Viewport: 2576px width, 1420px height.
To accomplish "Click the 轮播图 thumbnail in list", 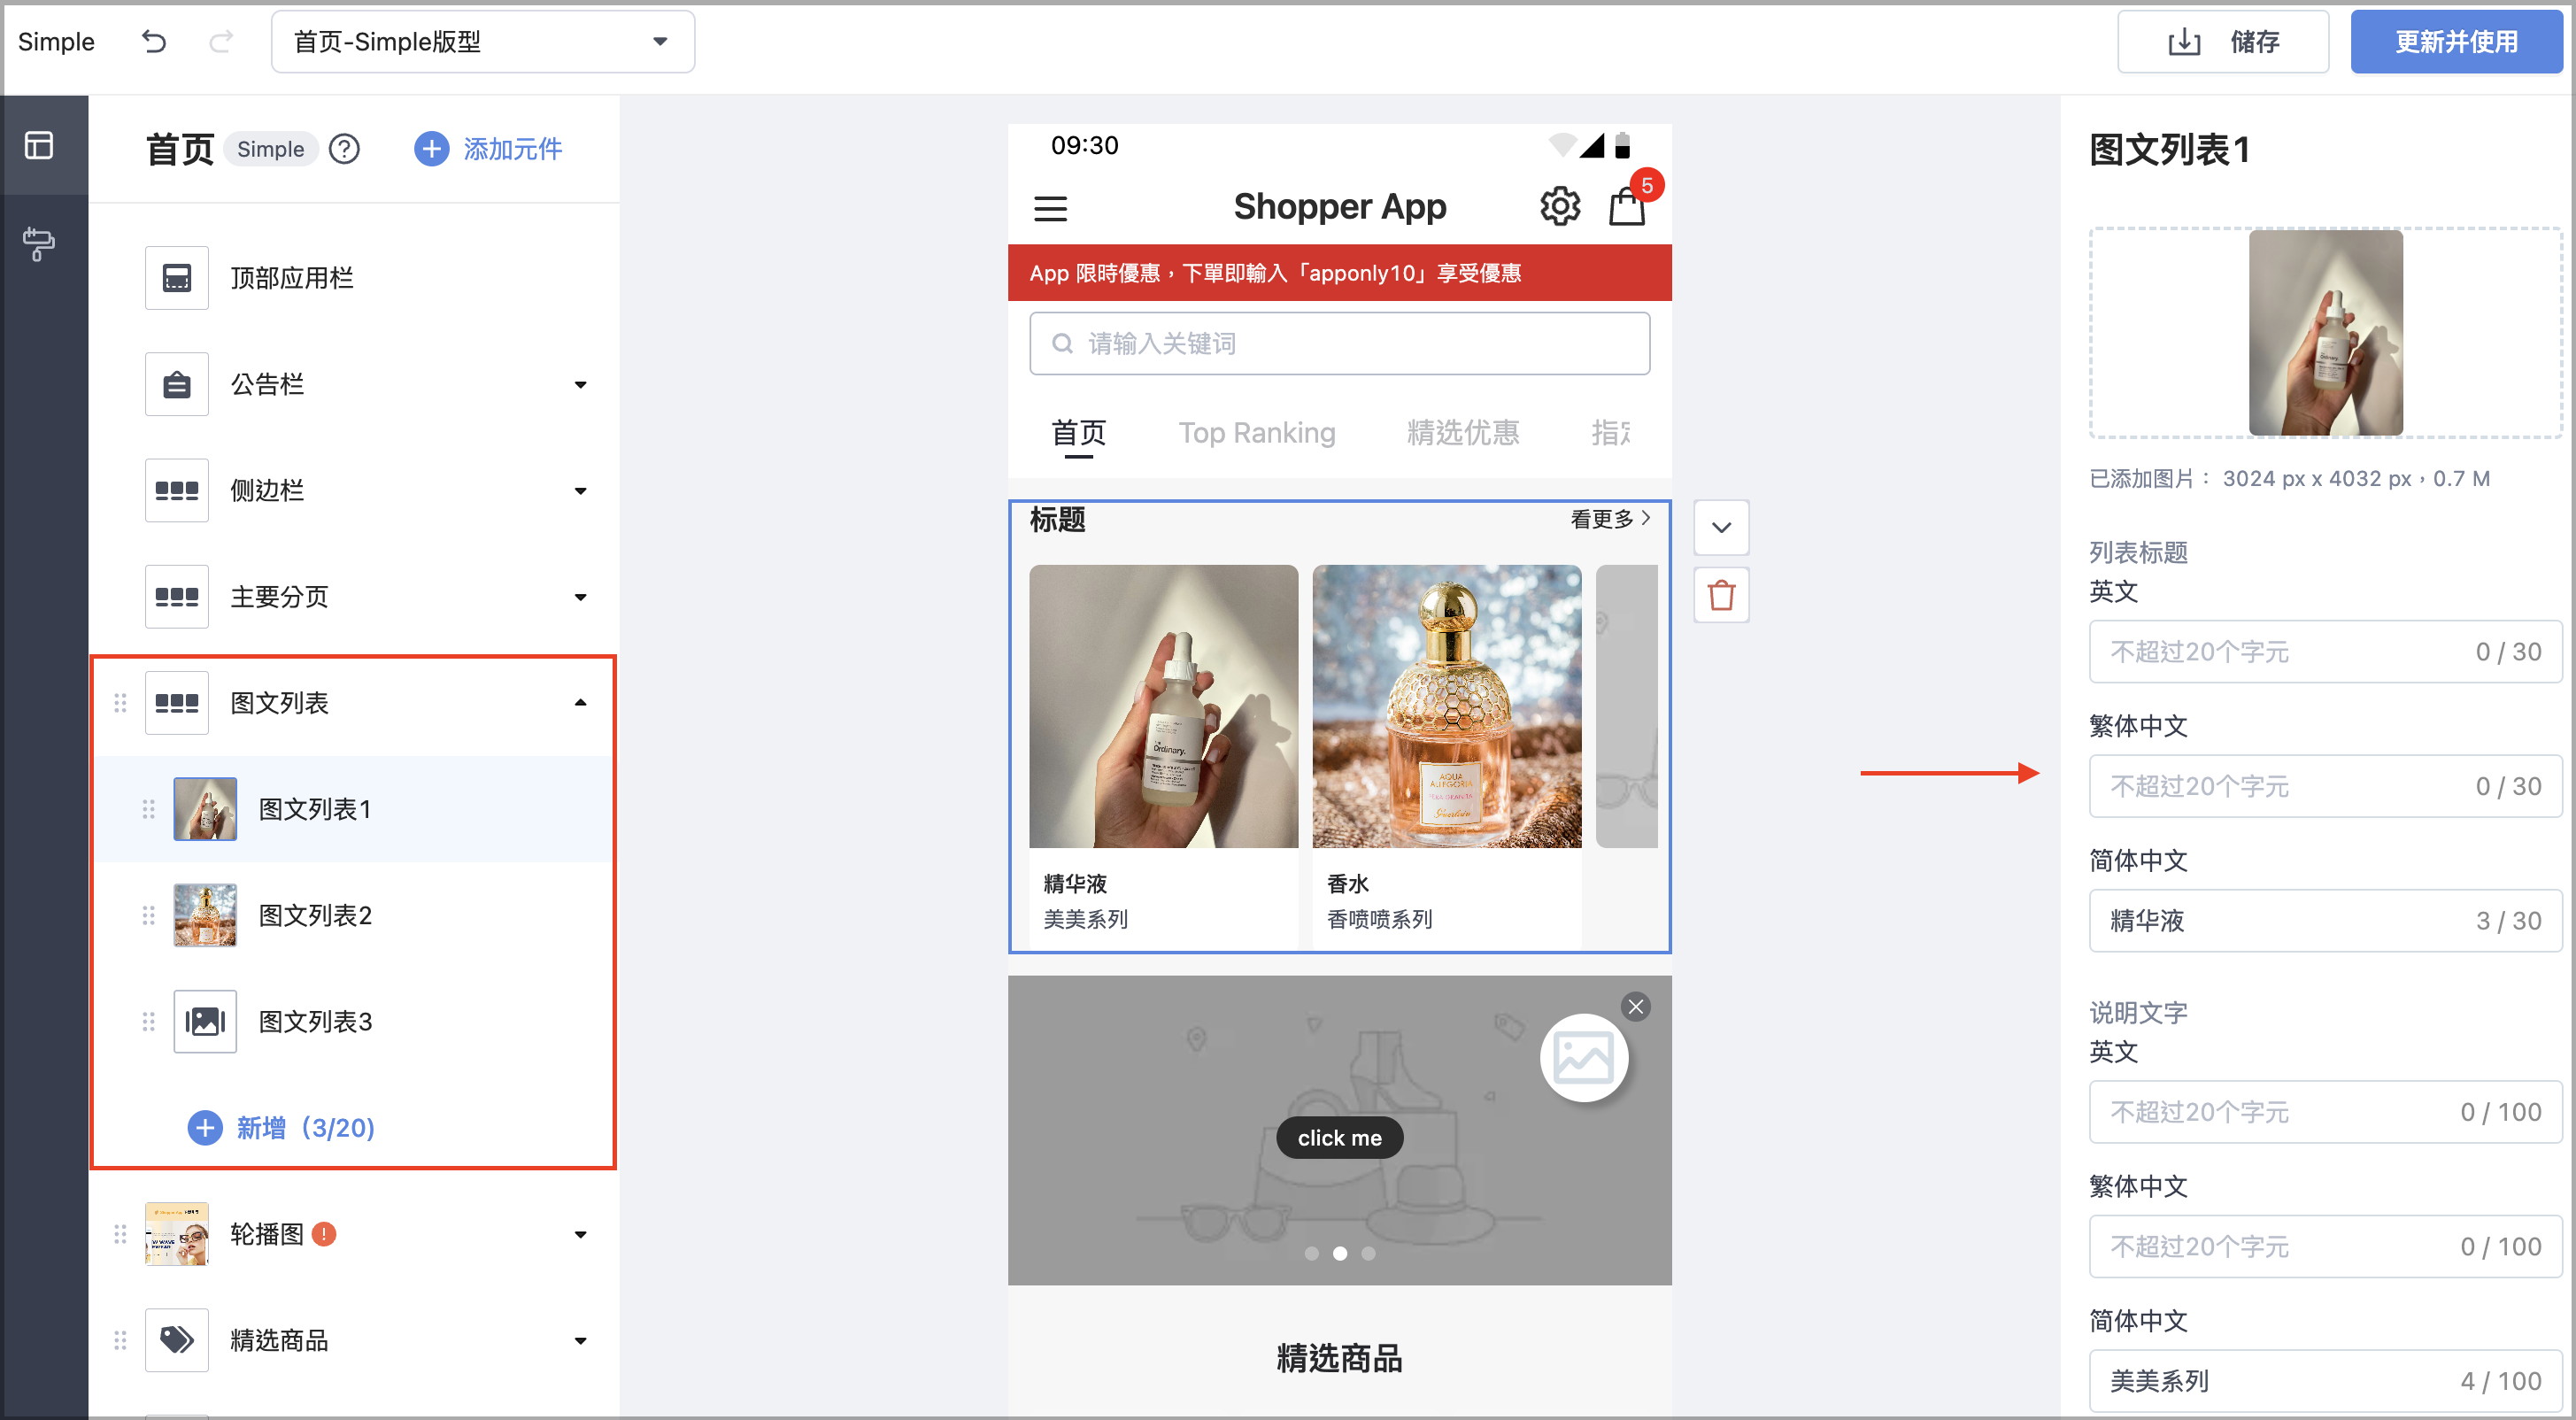I will tap(177, 1234).
